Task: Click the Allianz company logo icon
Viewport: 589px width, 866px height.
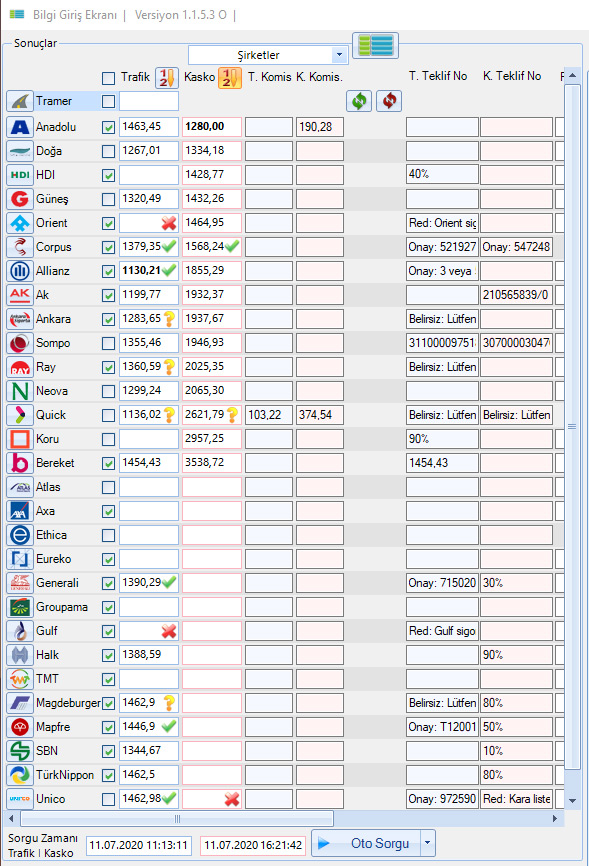Action: pos(20,271)
